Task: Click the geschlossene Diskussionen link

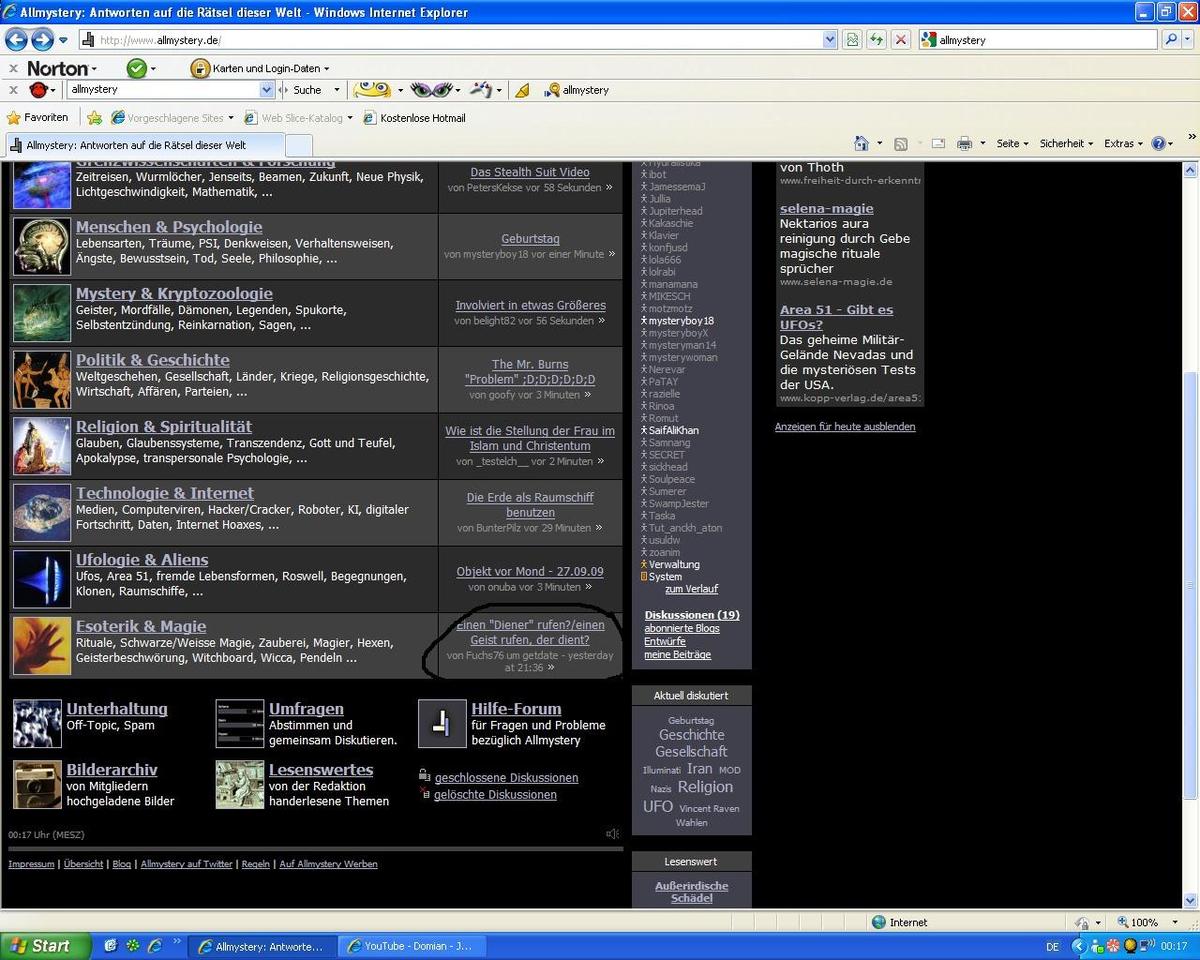Action: pyautogui.click(x=506, y=778)
